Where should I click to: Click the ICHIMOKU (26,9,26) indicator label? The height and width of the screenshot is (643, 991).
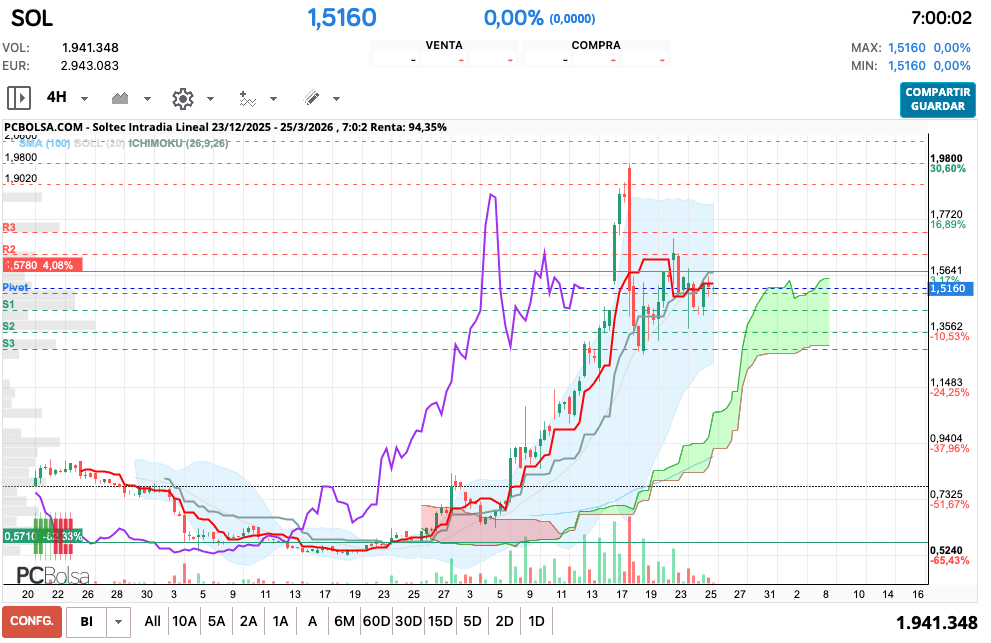[x=178, y=144]
